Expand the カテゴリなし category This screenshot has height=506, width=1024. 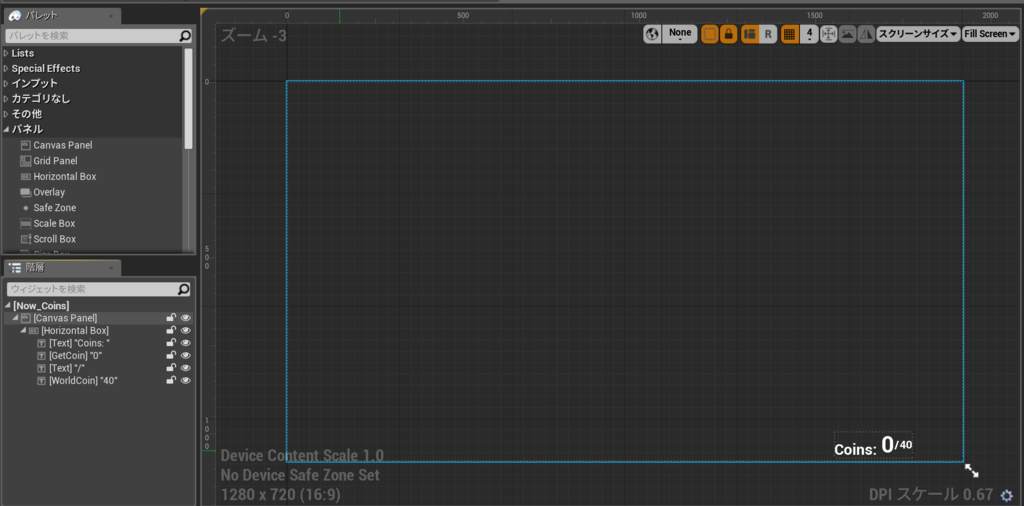click(x=7, y=99)
